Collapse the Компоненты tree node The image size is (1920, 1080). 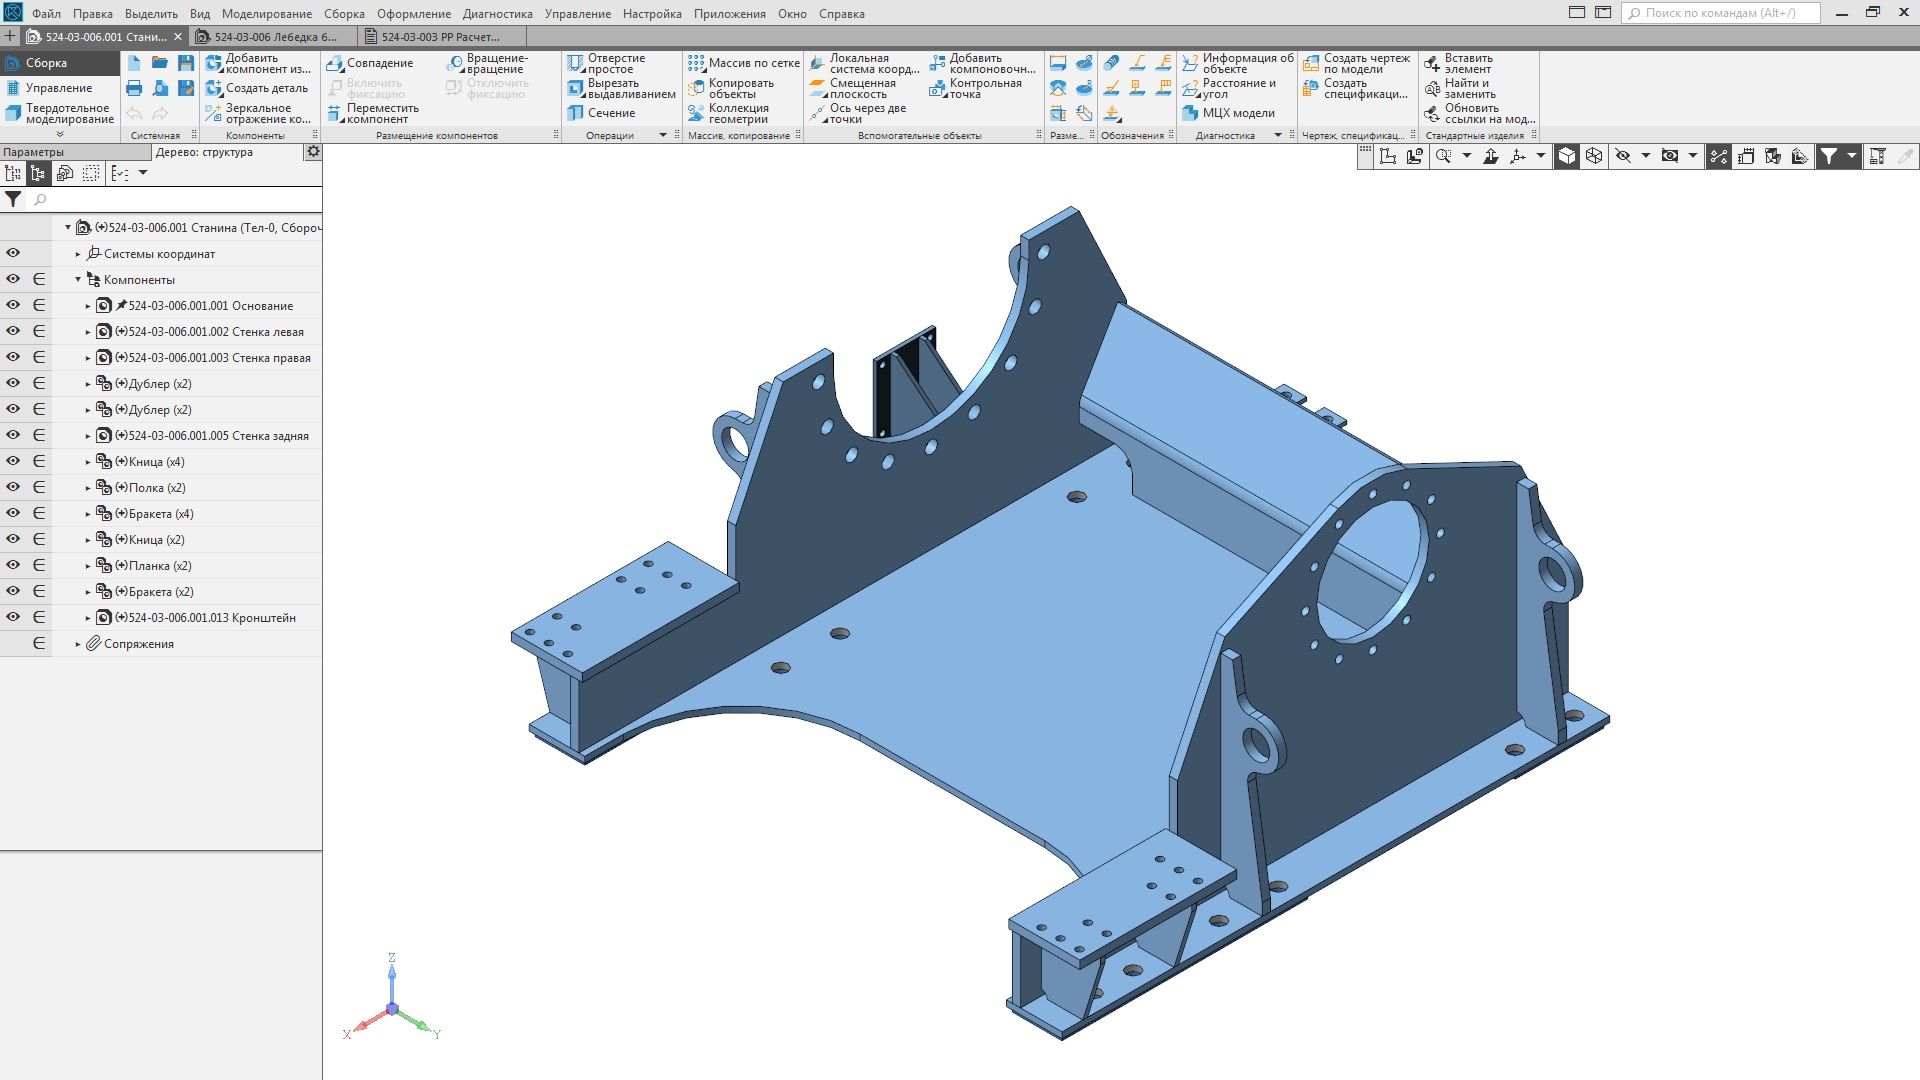(78, 280)
